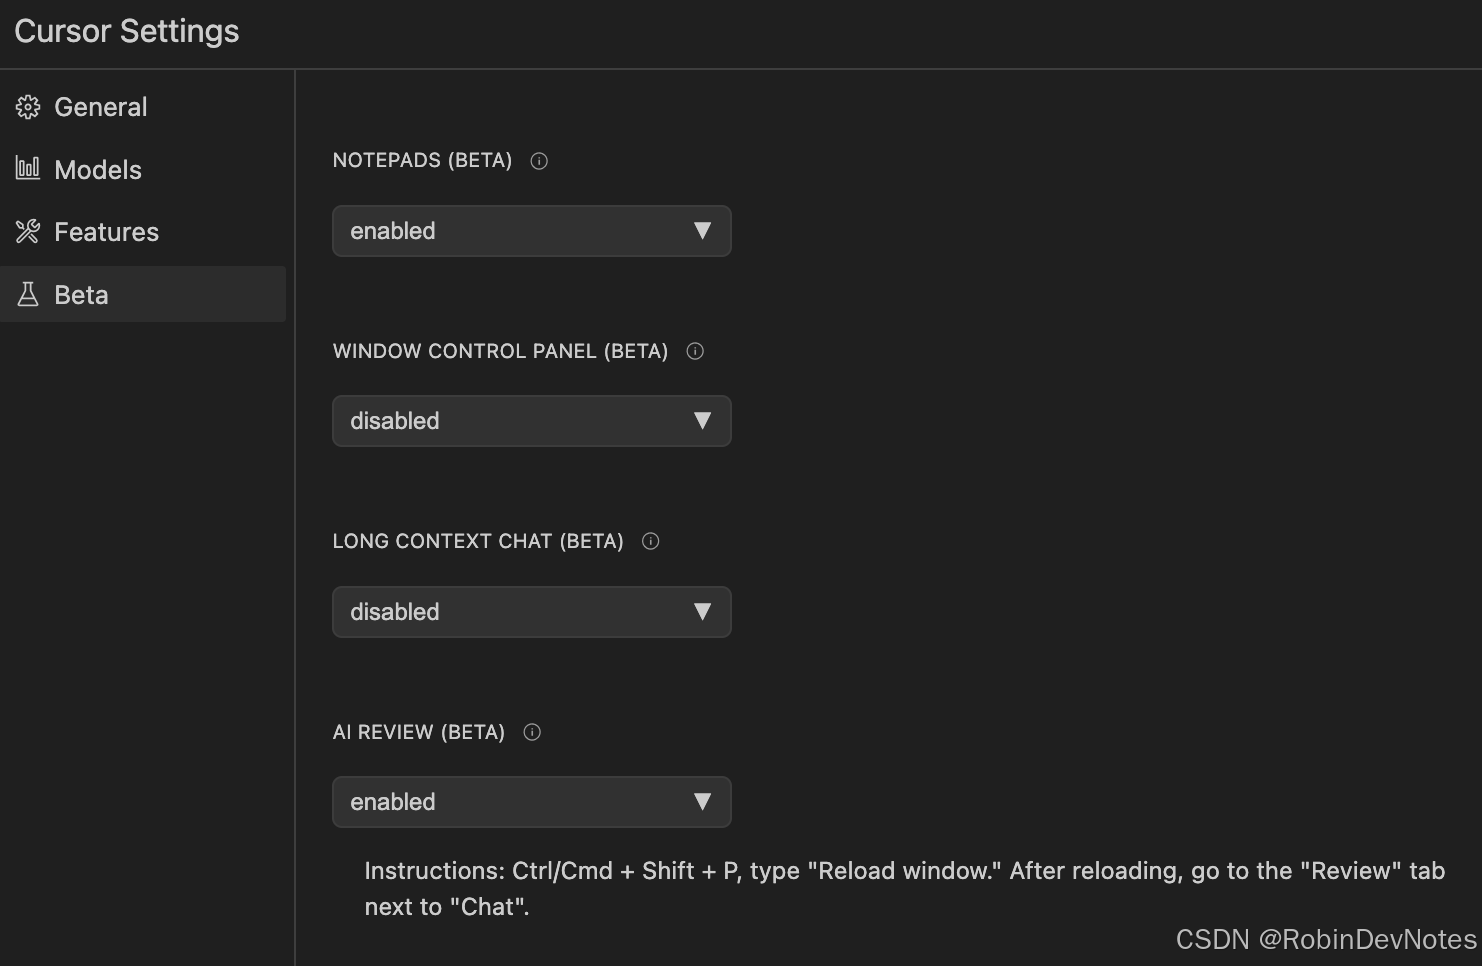Image resolution: width=1482 pixels, height=966 pixels.
Task: Click the info icon beside AI Review (Beta)
Action: pos(532,732)
